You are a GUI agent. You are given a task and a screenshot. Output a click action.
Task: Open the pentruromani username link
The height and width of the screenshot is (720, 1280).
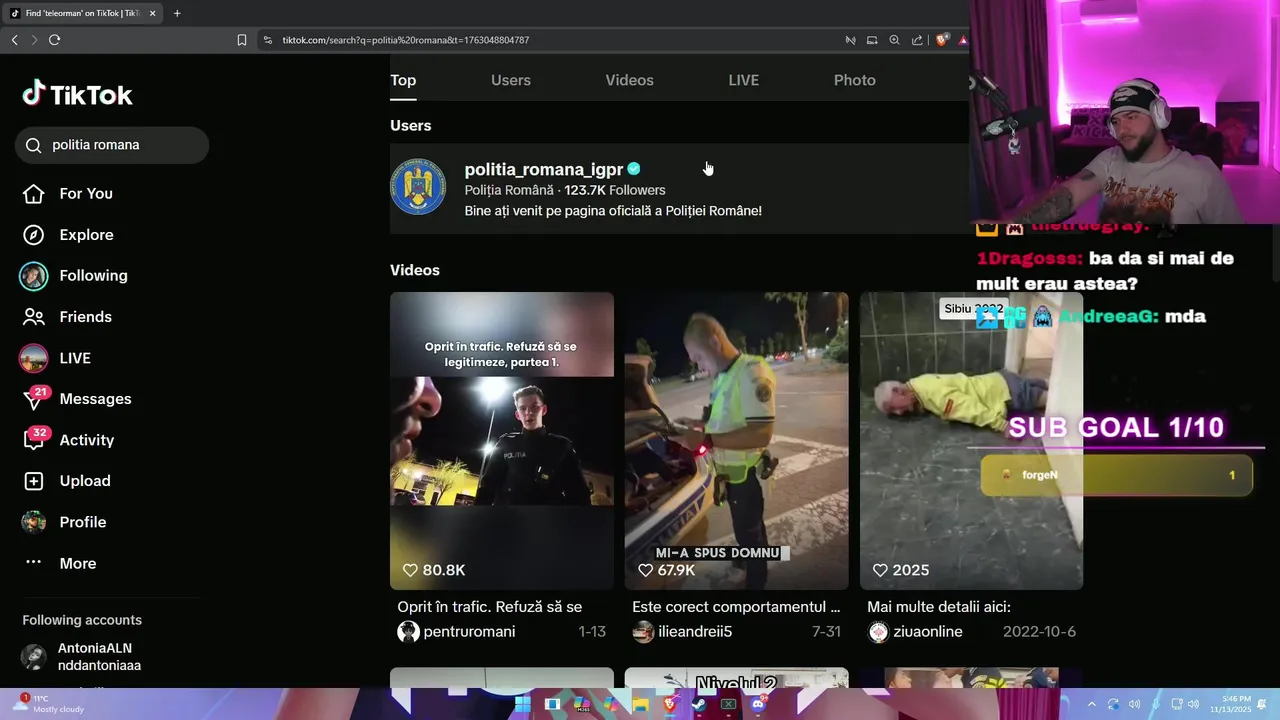469,631
